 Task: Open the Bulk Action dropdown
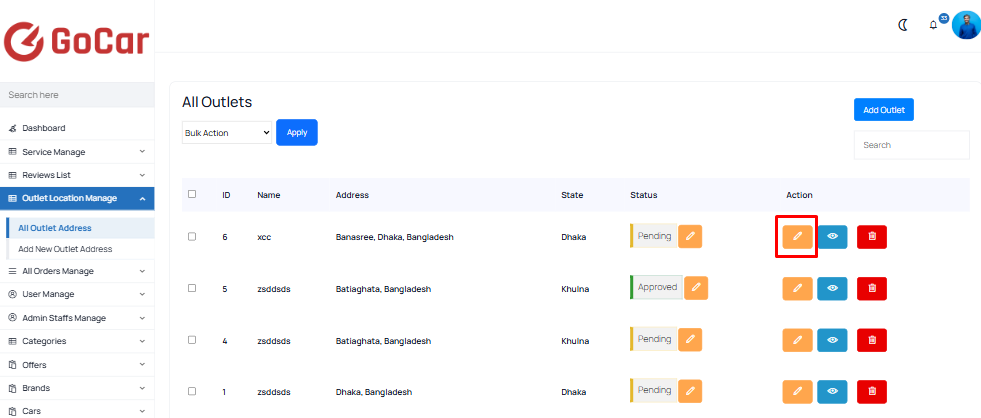point(227,133)
